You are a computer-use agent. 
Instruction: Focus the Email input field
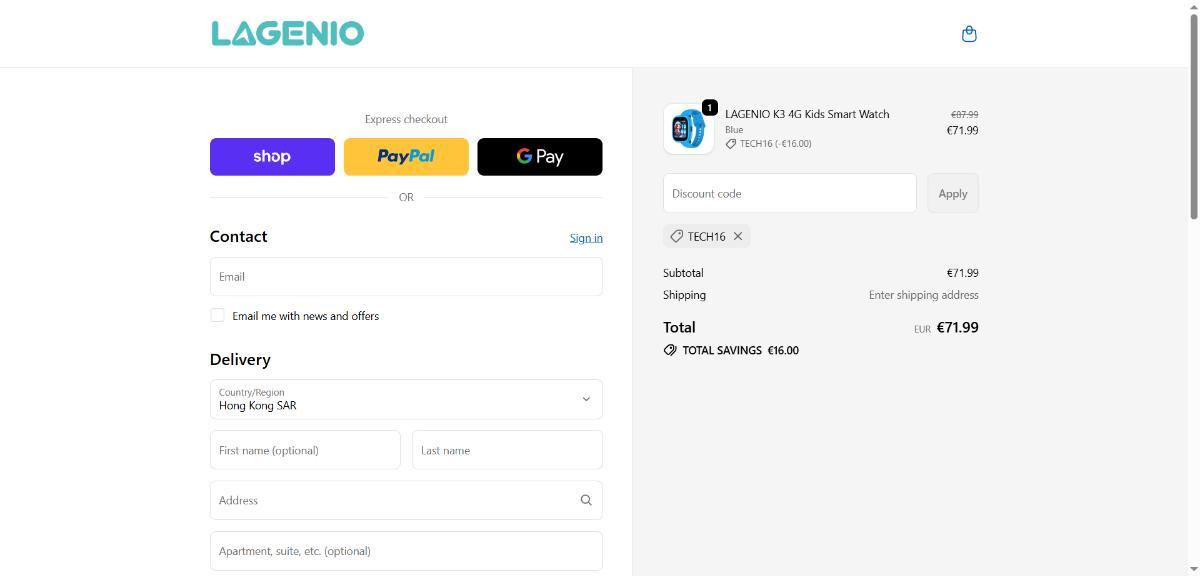coord(406,277)
